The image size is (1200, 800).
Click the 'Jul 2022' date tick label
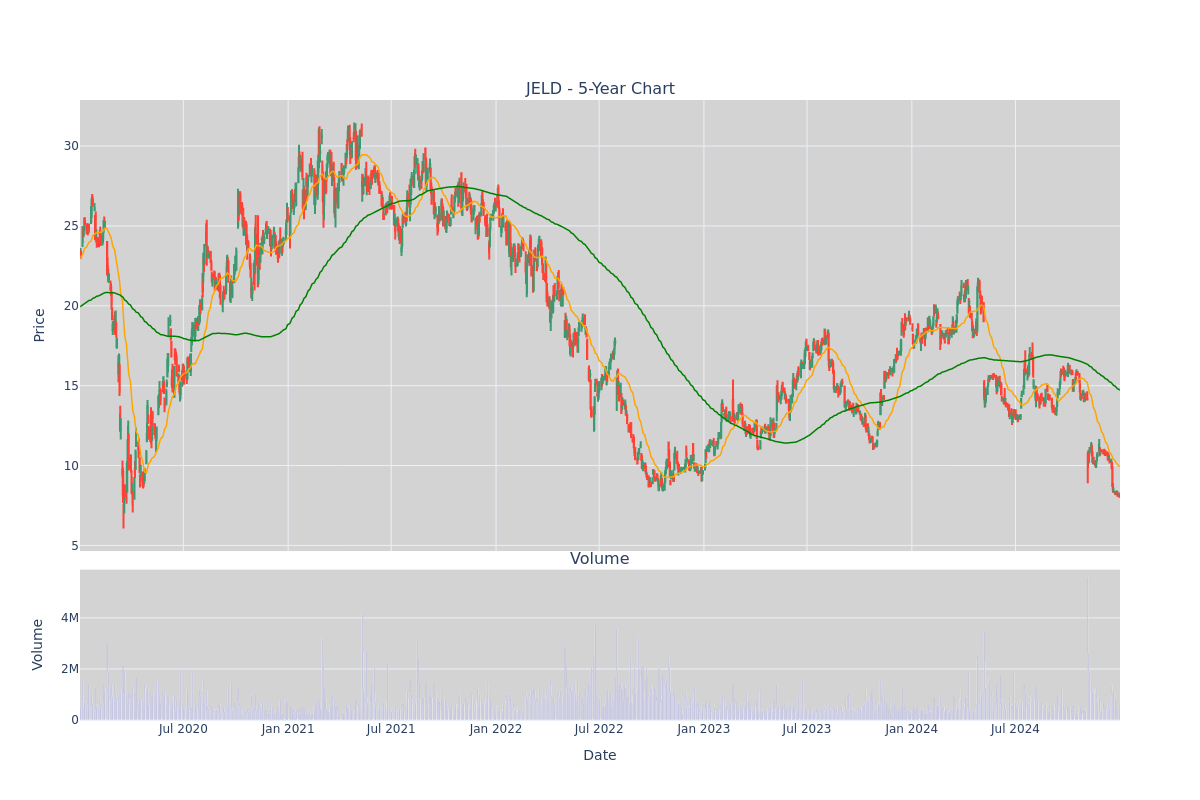[x=599, y=729]
